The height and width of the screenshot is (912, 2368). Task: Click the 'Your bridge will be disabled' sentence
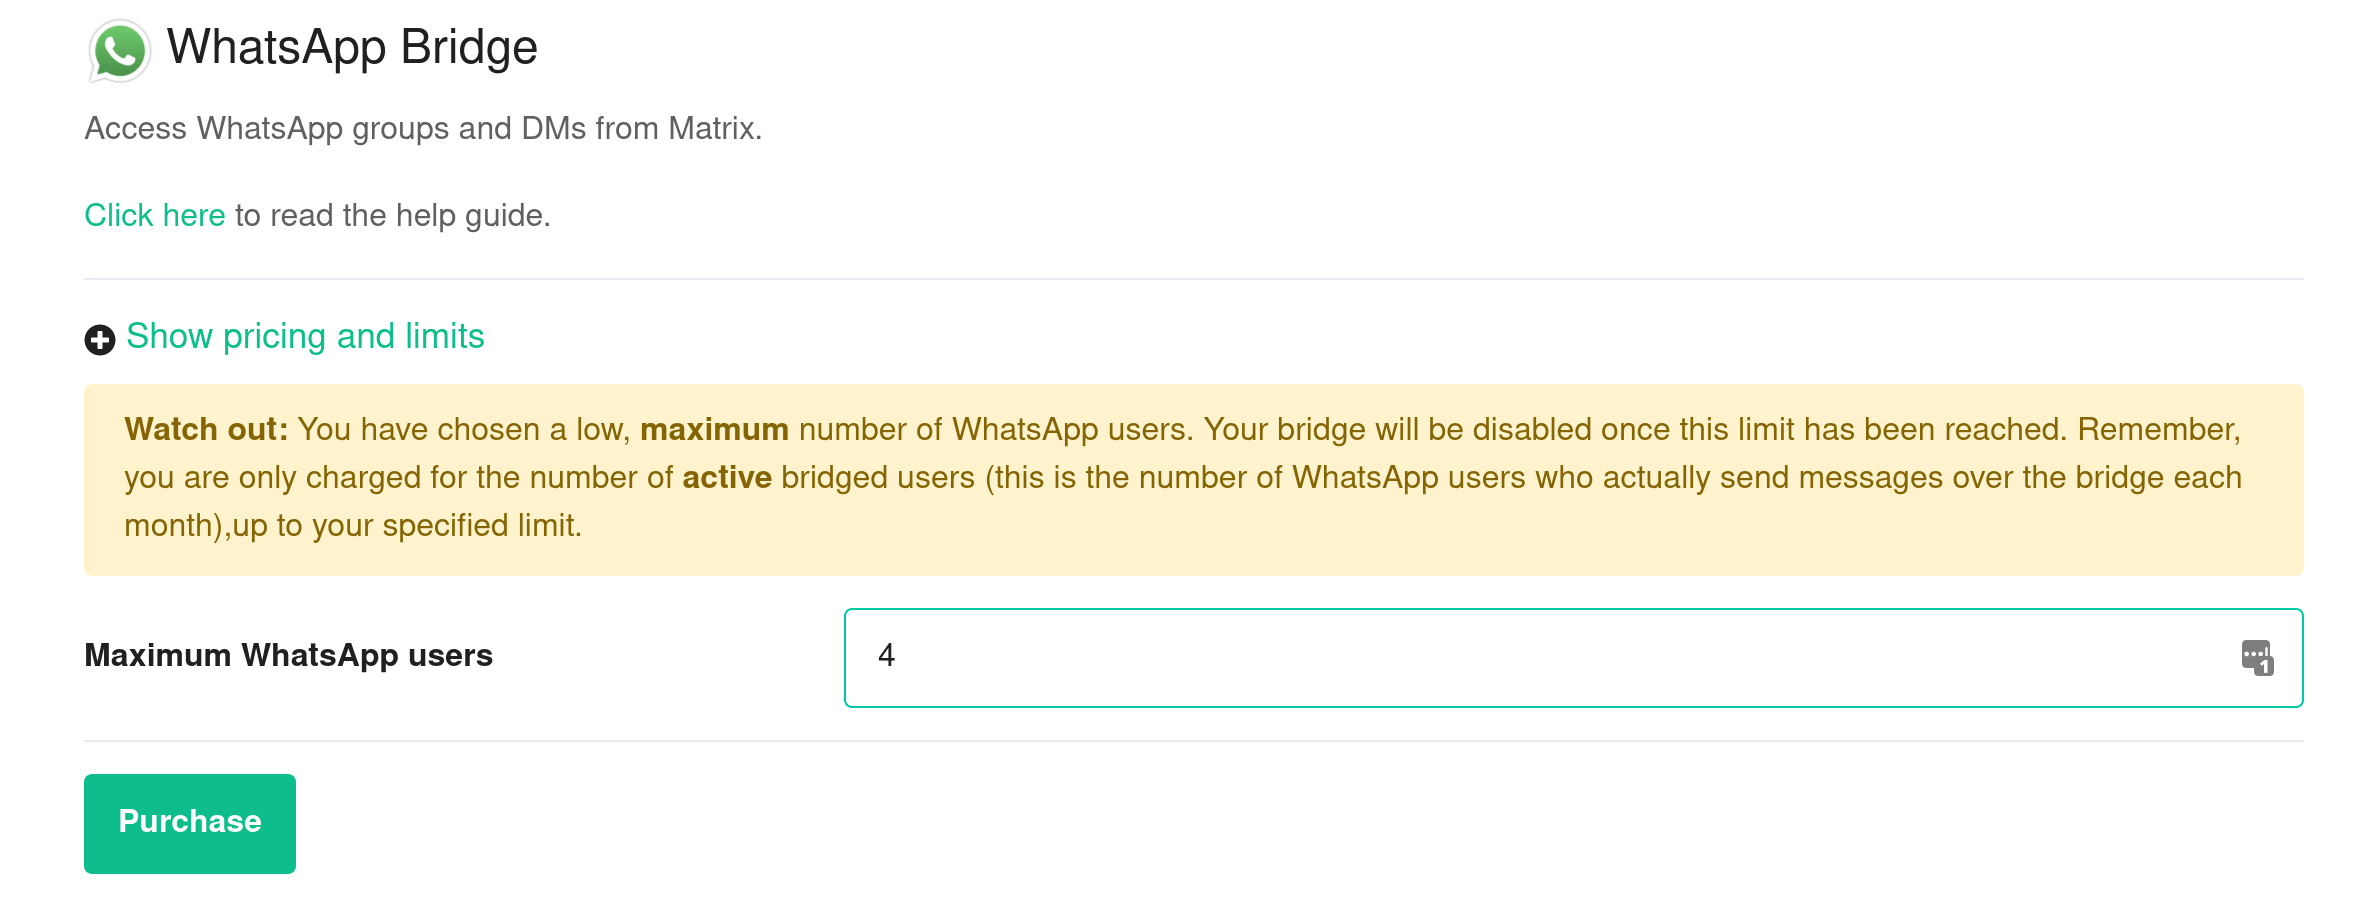coord(1636,429)
